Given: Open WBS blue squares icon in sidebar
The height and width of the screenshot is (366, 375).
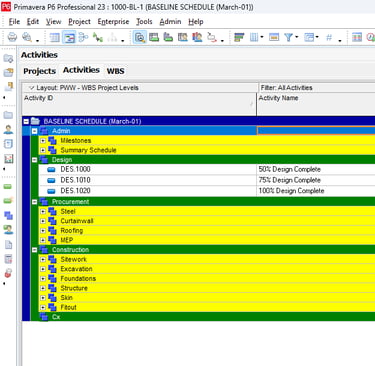Looking at the screenshot, I should point(8,215).
